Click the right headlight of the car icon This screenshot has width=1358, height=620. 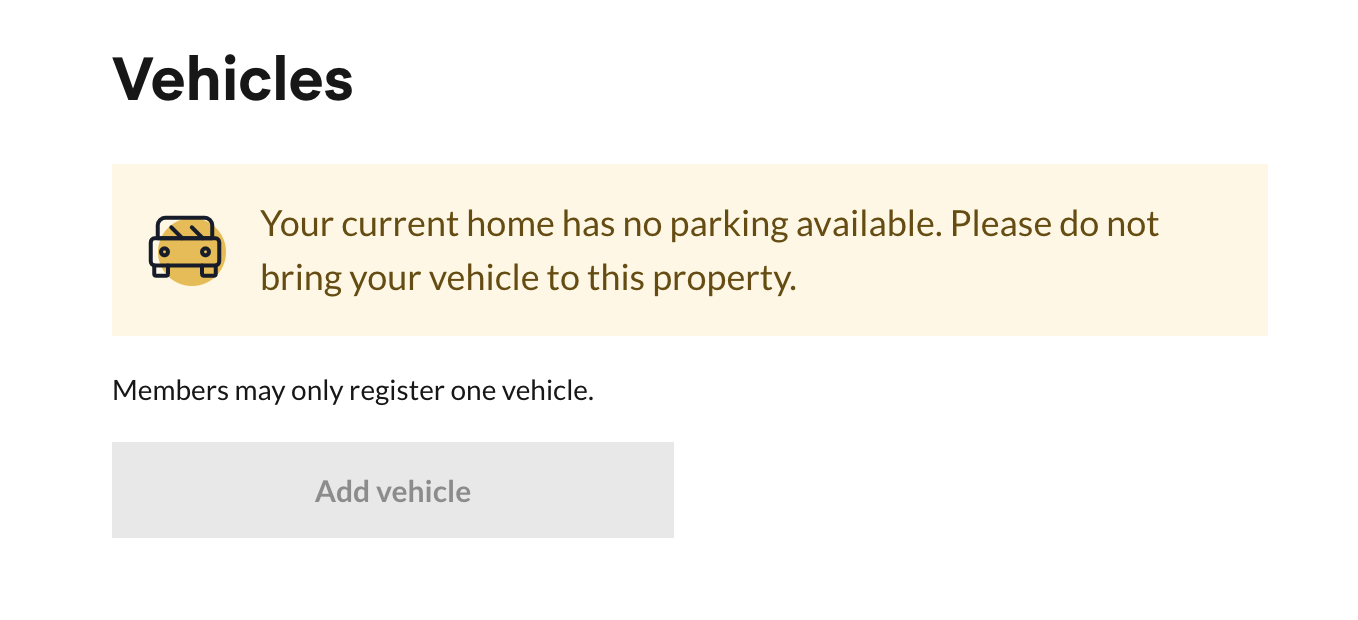click(205, 253)
